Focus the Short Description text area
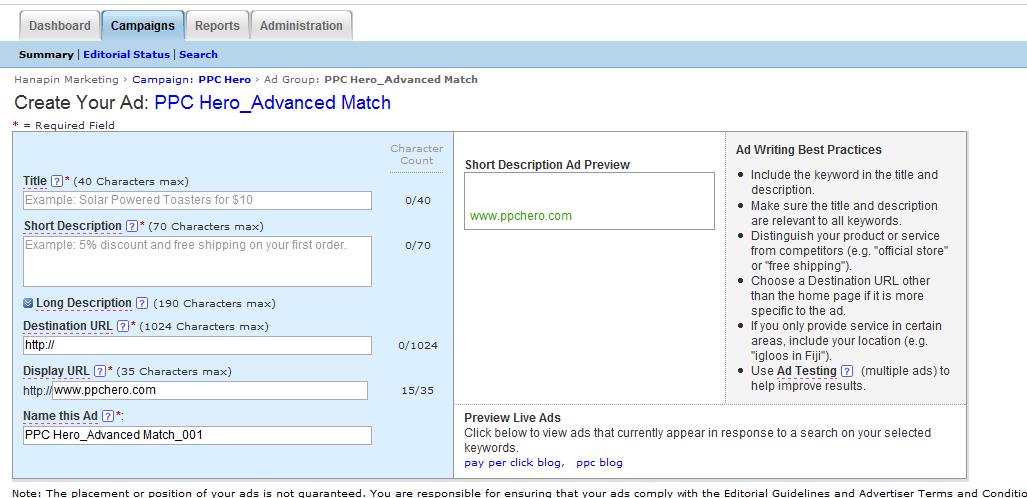The height and width of the screenshot is (498, 1027). 197,261
